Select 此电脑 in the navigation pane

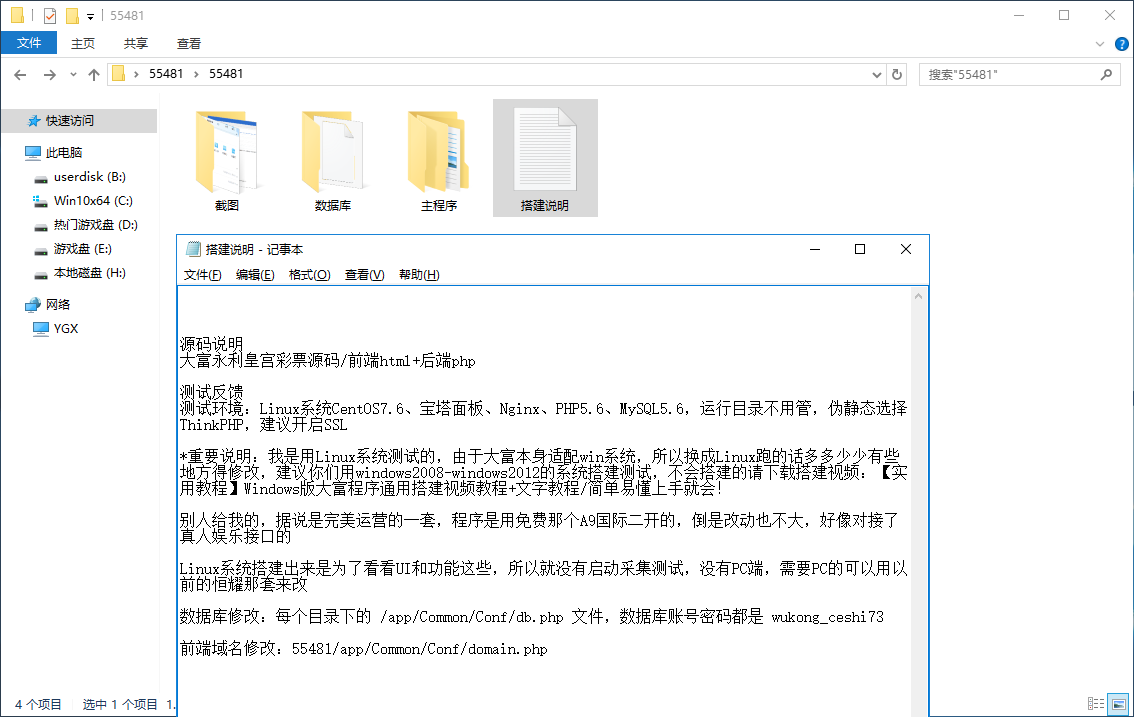point(64,152)
